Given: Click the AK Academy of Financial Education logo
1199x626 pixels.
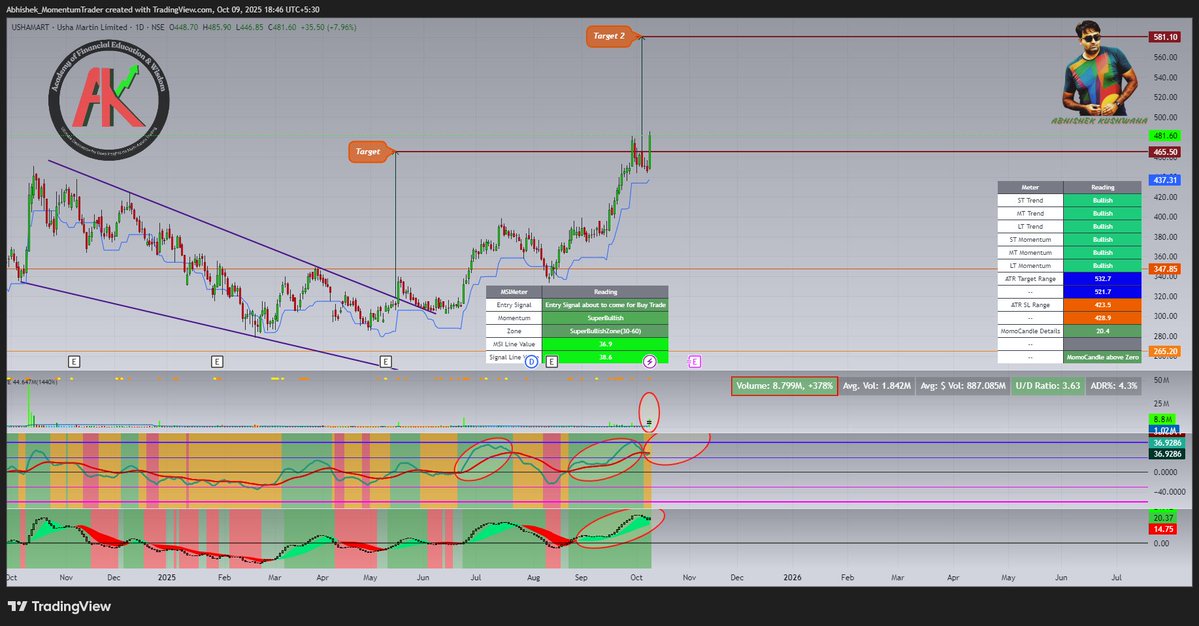Looking at the screenshot, I should tap(109, 99).
